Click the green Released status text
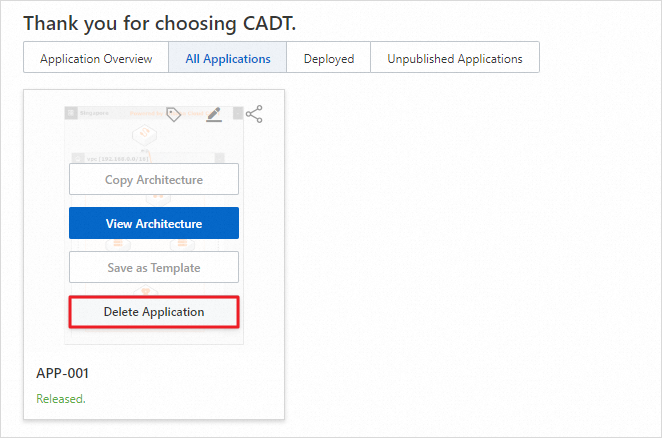This screenshot has width=662, height=438. tap(61, 399)
